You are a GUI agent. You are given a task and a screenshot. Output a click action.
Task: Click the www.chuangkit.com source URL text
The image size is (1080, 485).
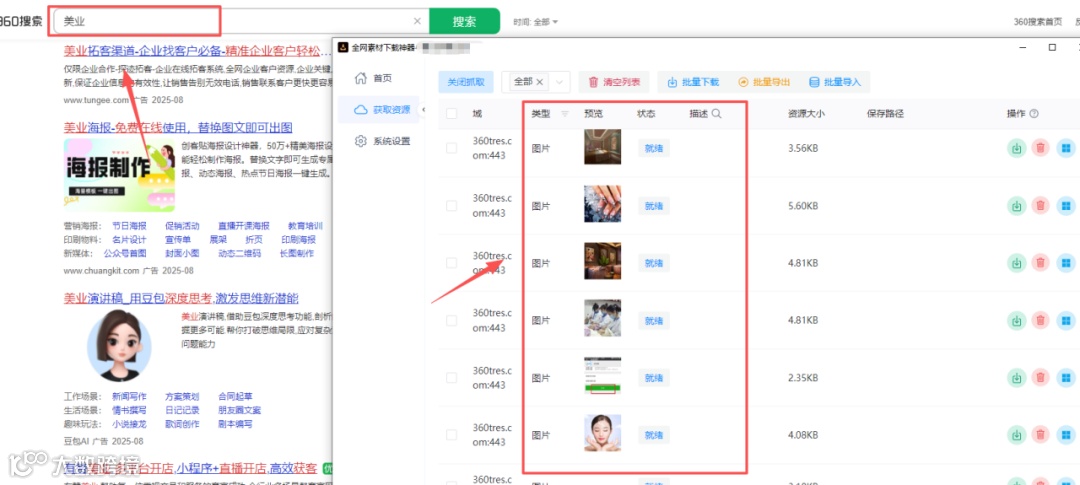coord(101,271)
